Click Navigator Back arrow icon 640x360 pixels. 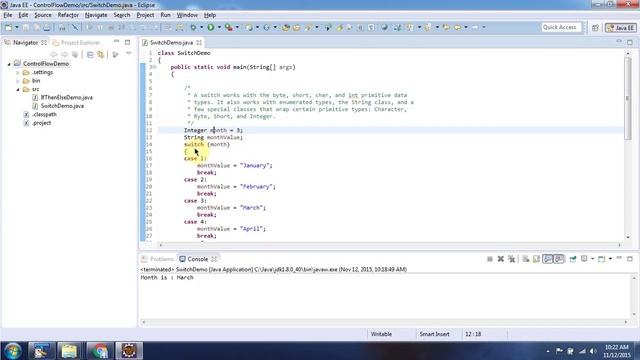tap(53, 54)
